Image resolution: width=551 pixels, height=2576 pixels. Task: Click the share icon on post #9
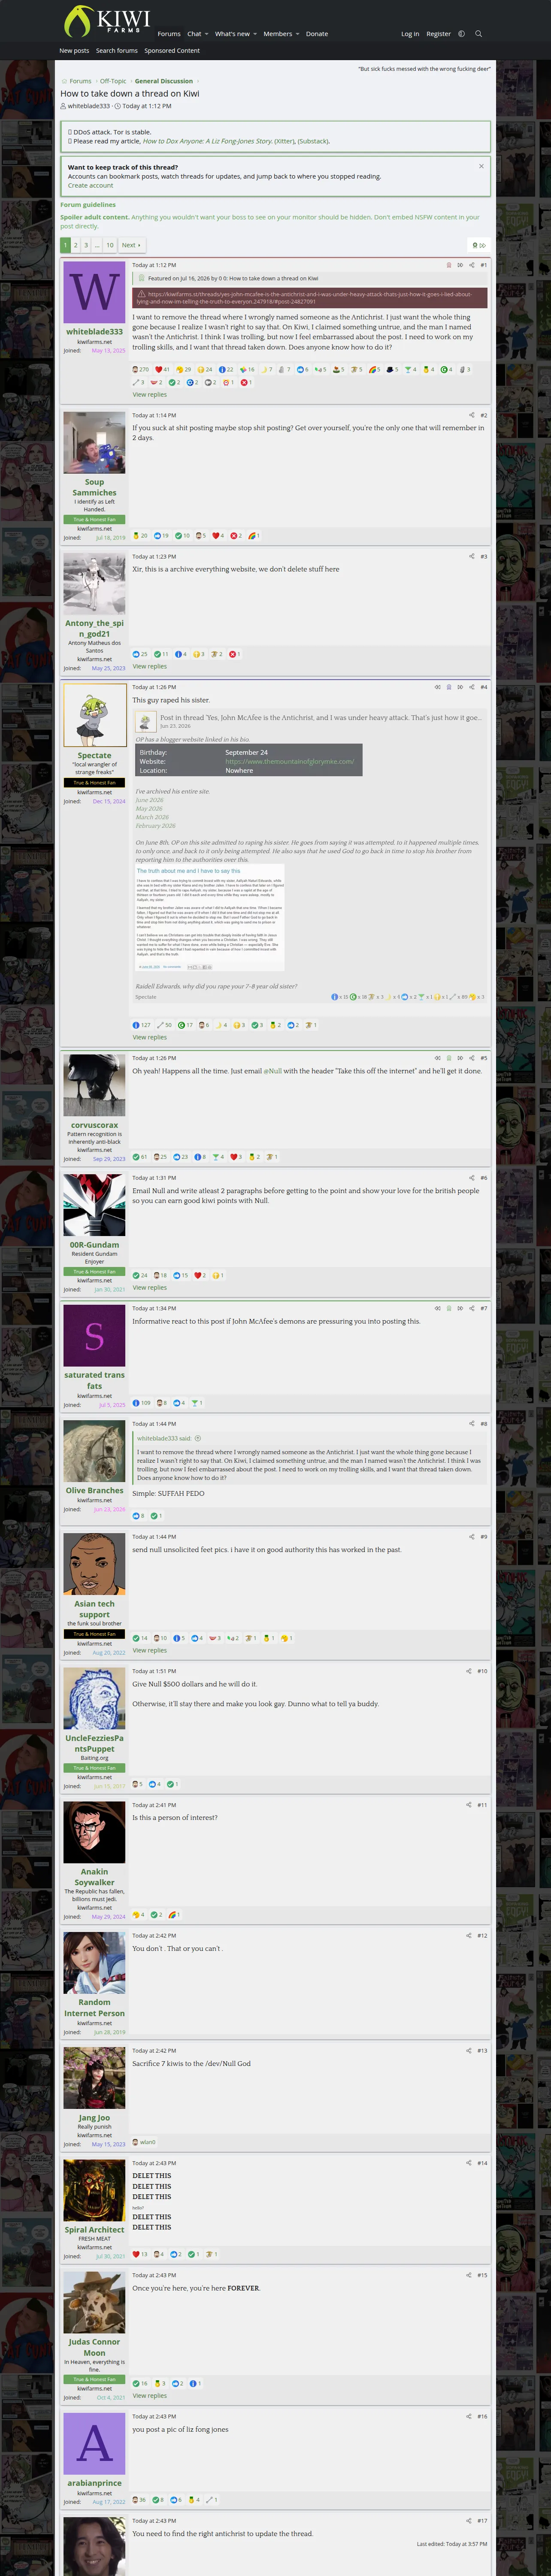(471, 1537)
